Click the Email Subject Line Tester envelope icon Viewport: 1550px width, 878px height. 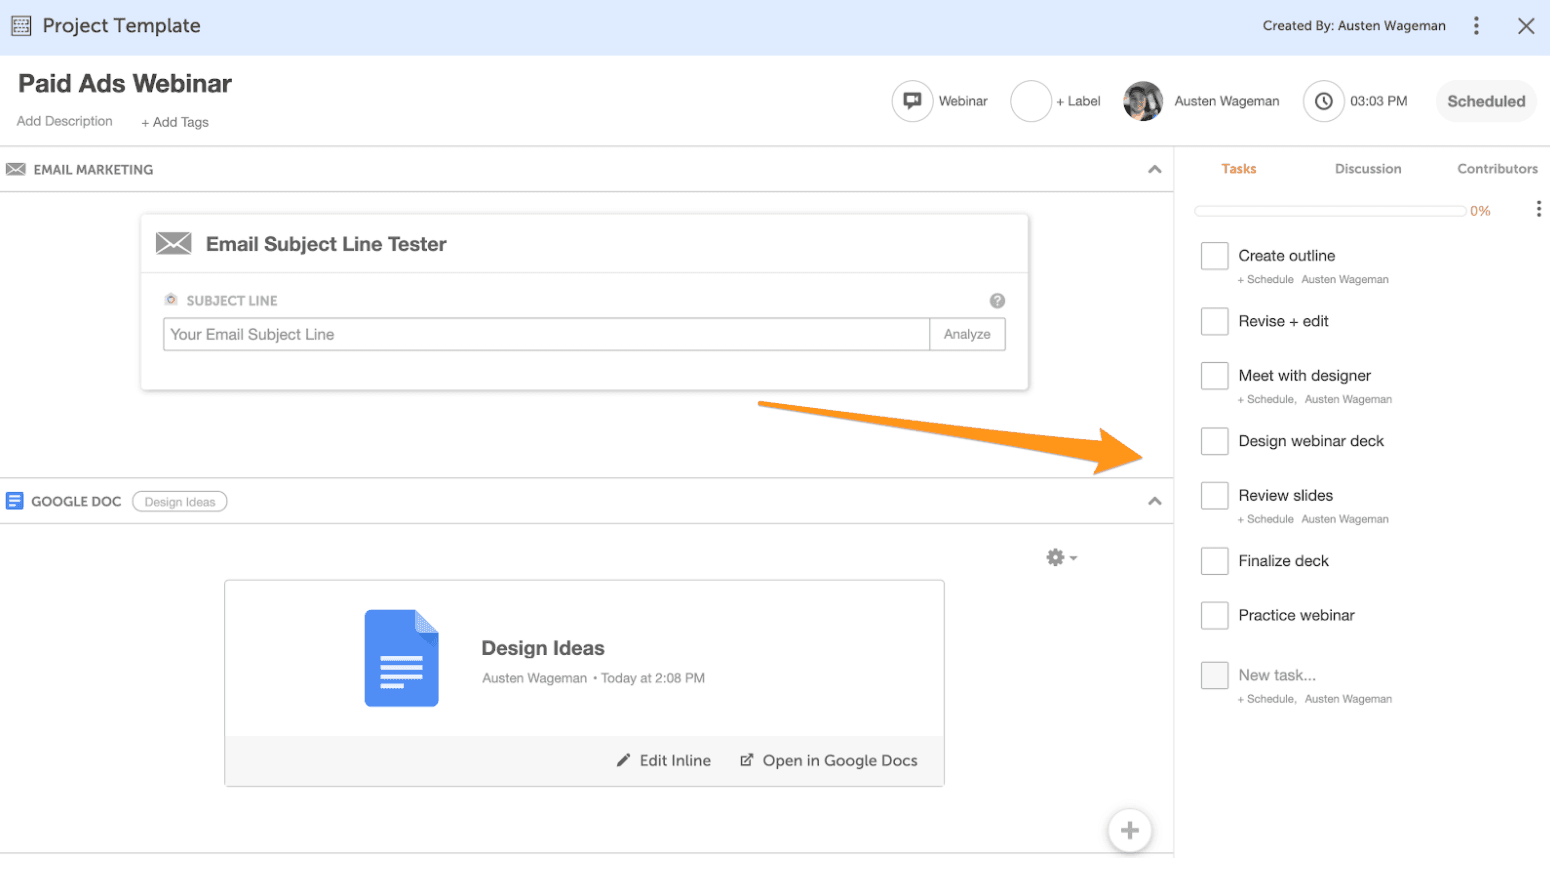point(174,244)
